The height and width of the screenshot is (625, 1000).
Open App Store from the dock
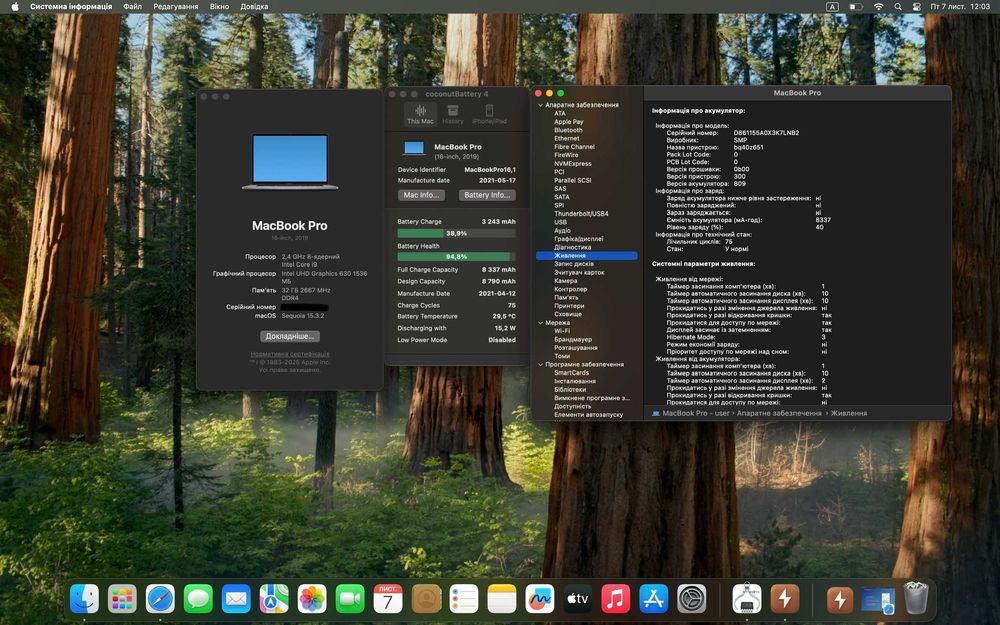click(x=654, y=599)
